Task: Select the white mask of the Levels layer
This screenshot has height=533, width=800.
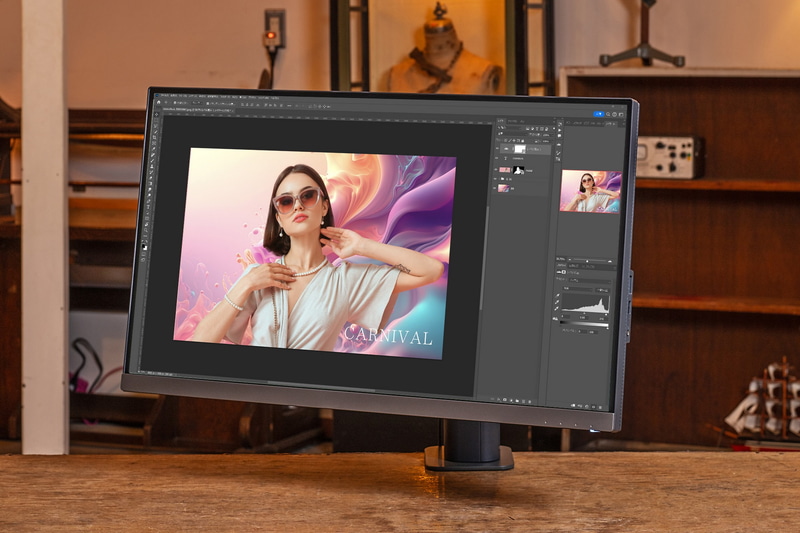Action: (x=520, y=149)
